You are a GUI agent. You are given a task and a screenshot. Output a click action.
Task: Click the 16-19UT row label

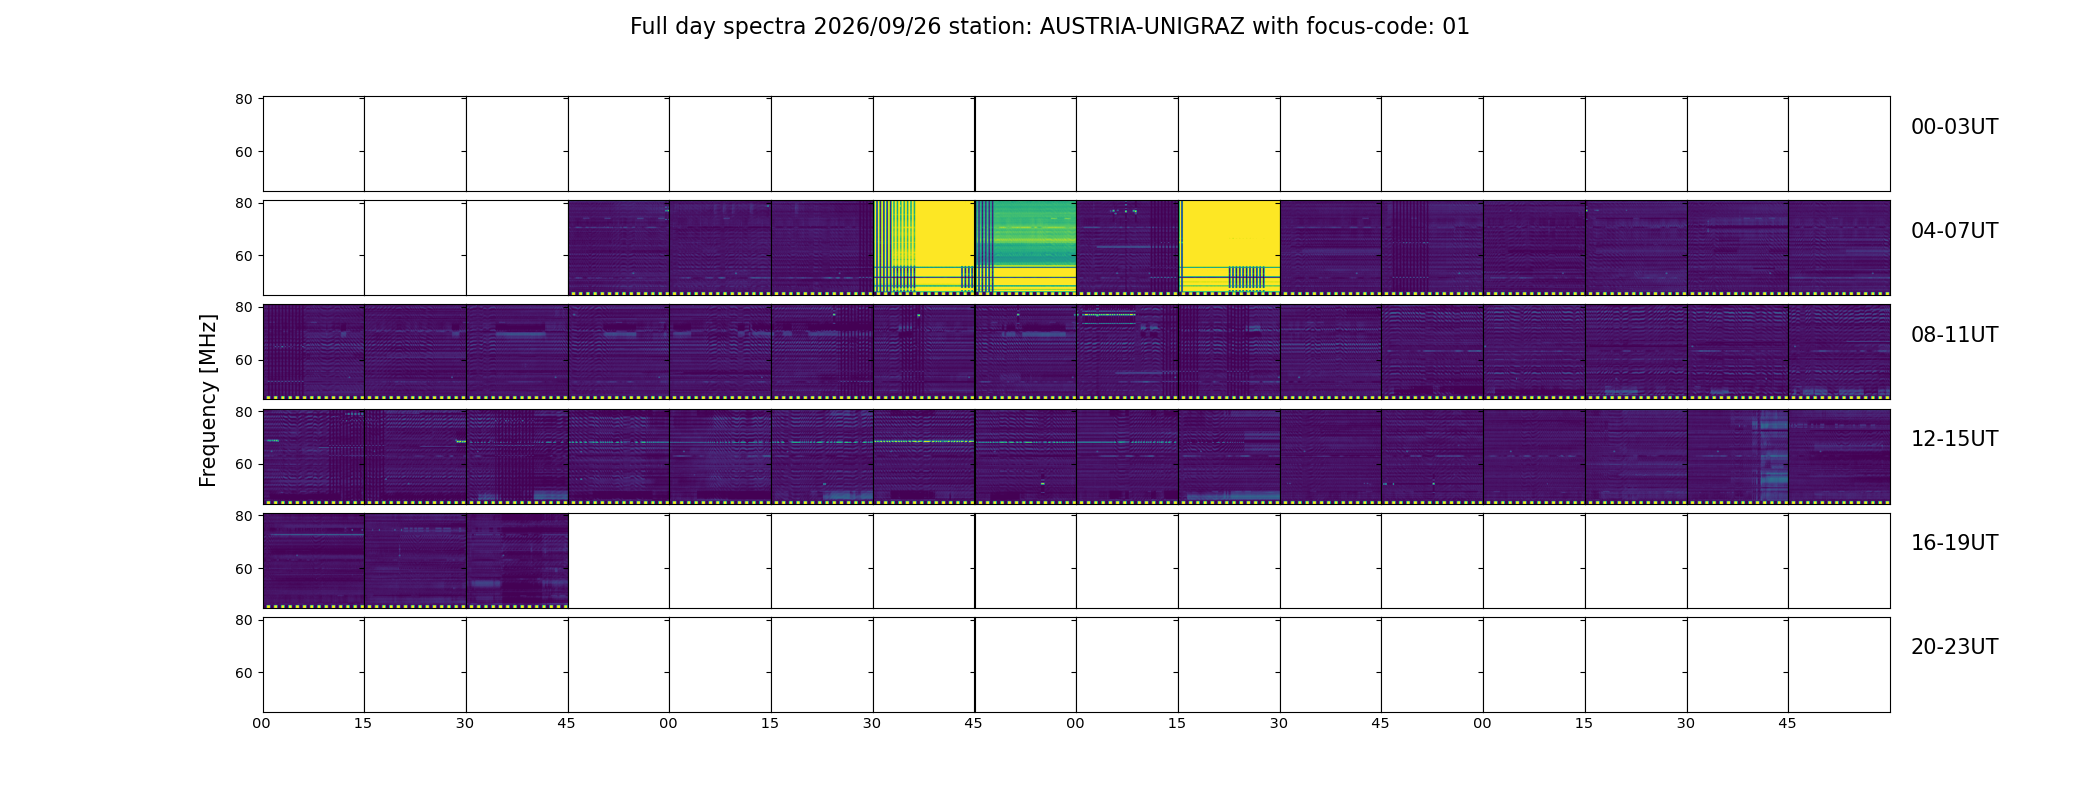(1954, 543)
